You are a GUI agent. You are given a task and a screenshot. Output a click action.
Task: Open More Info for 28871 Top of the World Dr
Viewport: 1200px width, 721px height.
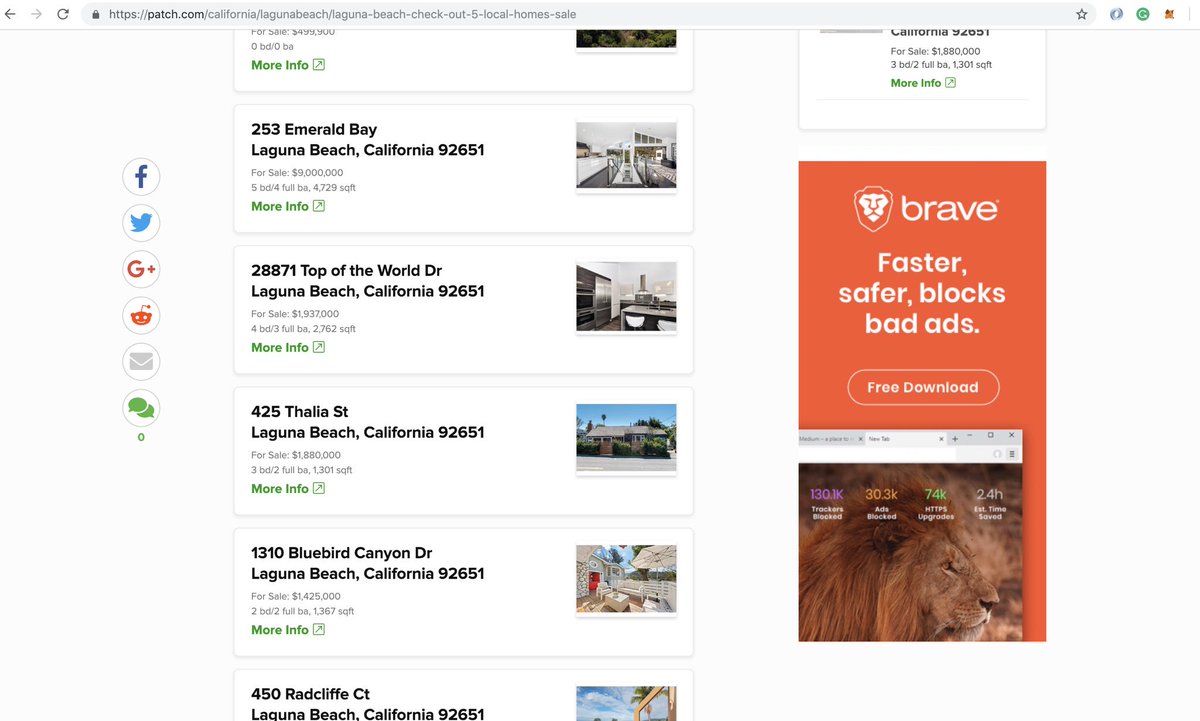point(288,347)
